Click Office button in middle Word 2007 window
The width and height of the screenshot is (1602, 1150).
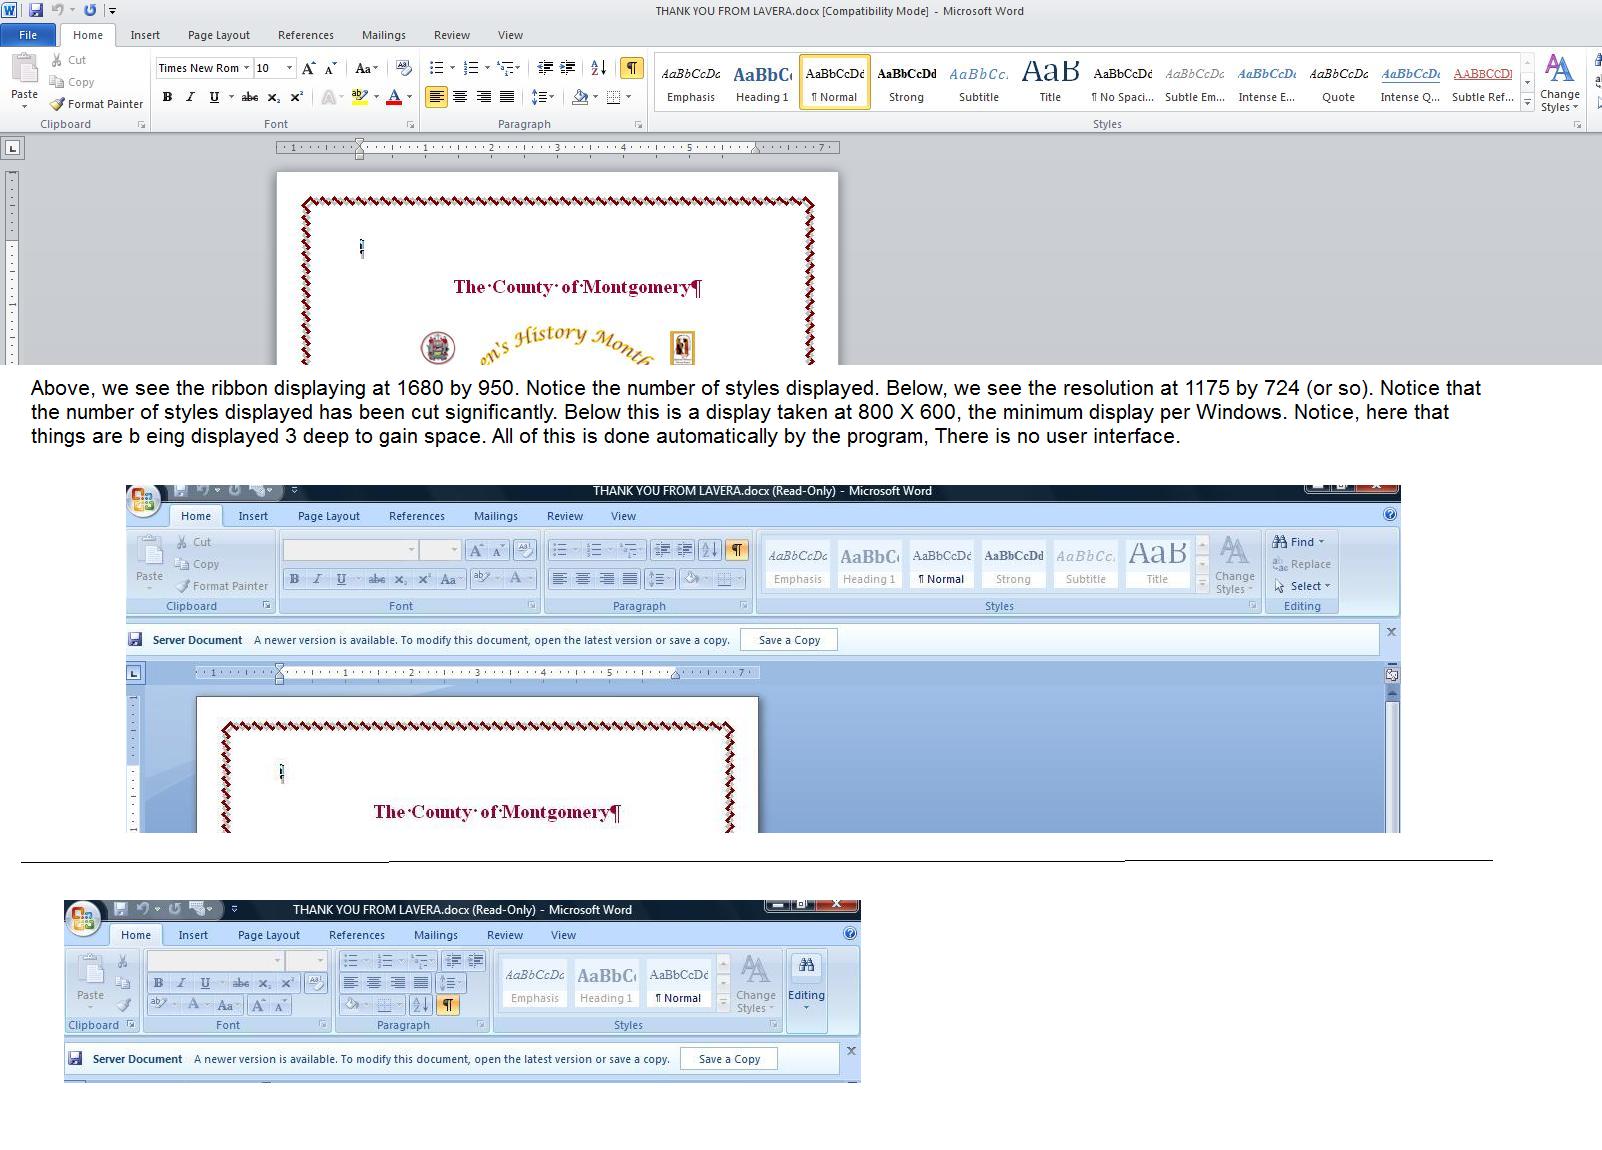pos(143,499)
